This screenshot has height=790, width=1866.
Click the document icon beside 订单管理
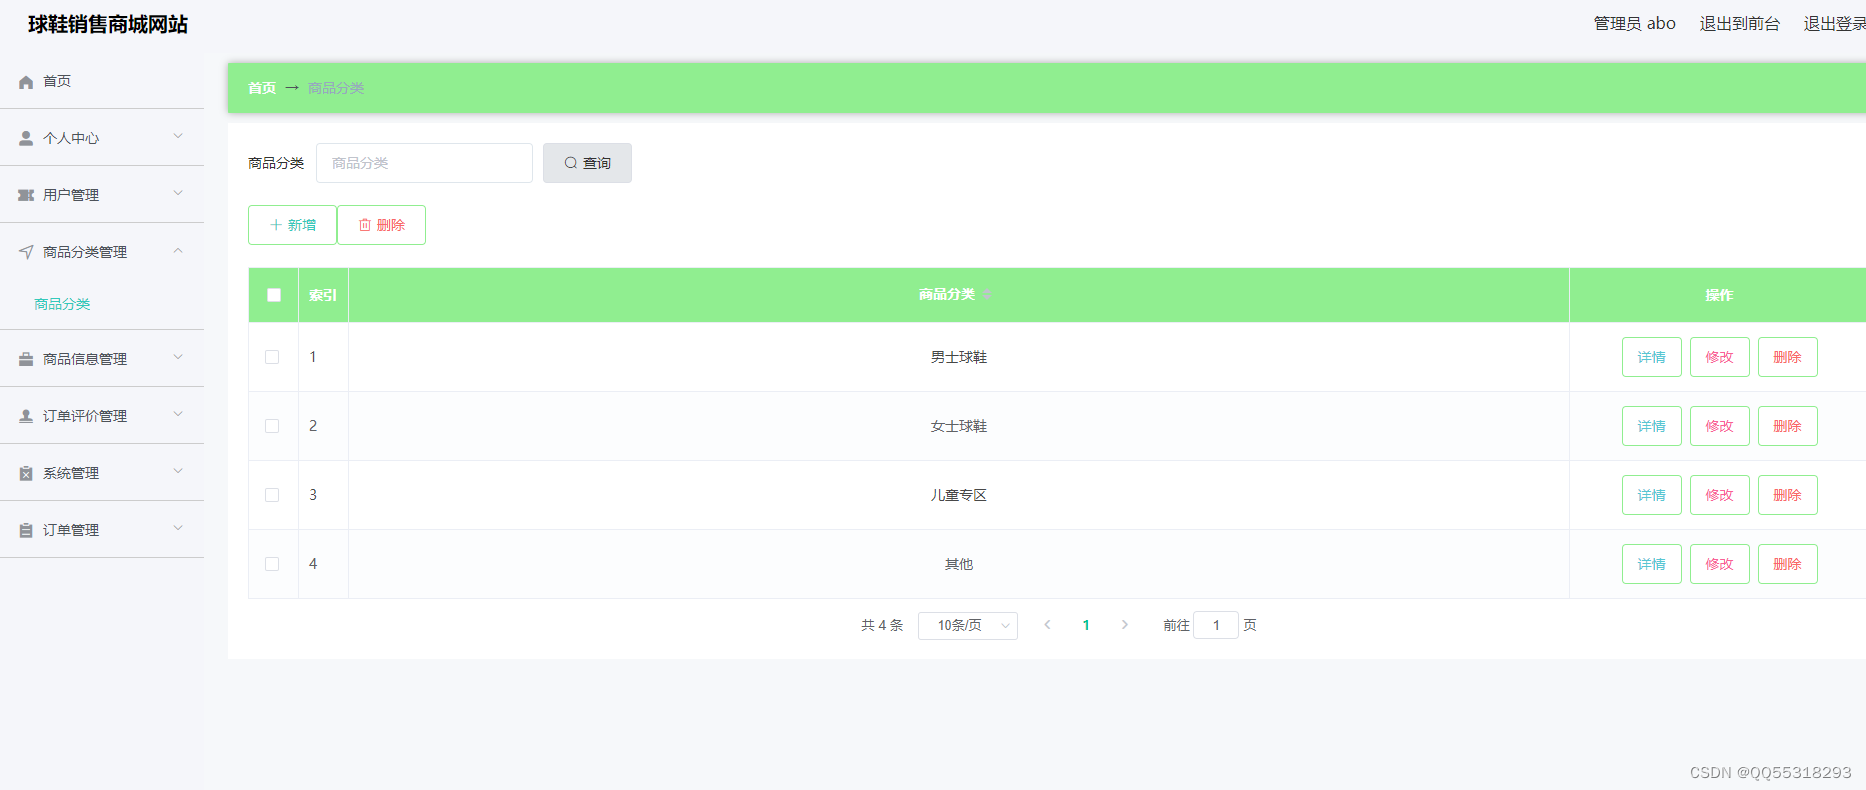click(x=26, y=530)
